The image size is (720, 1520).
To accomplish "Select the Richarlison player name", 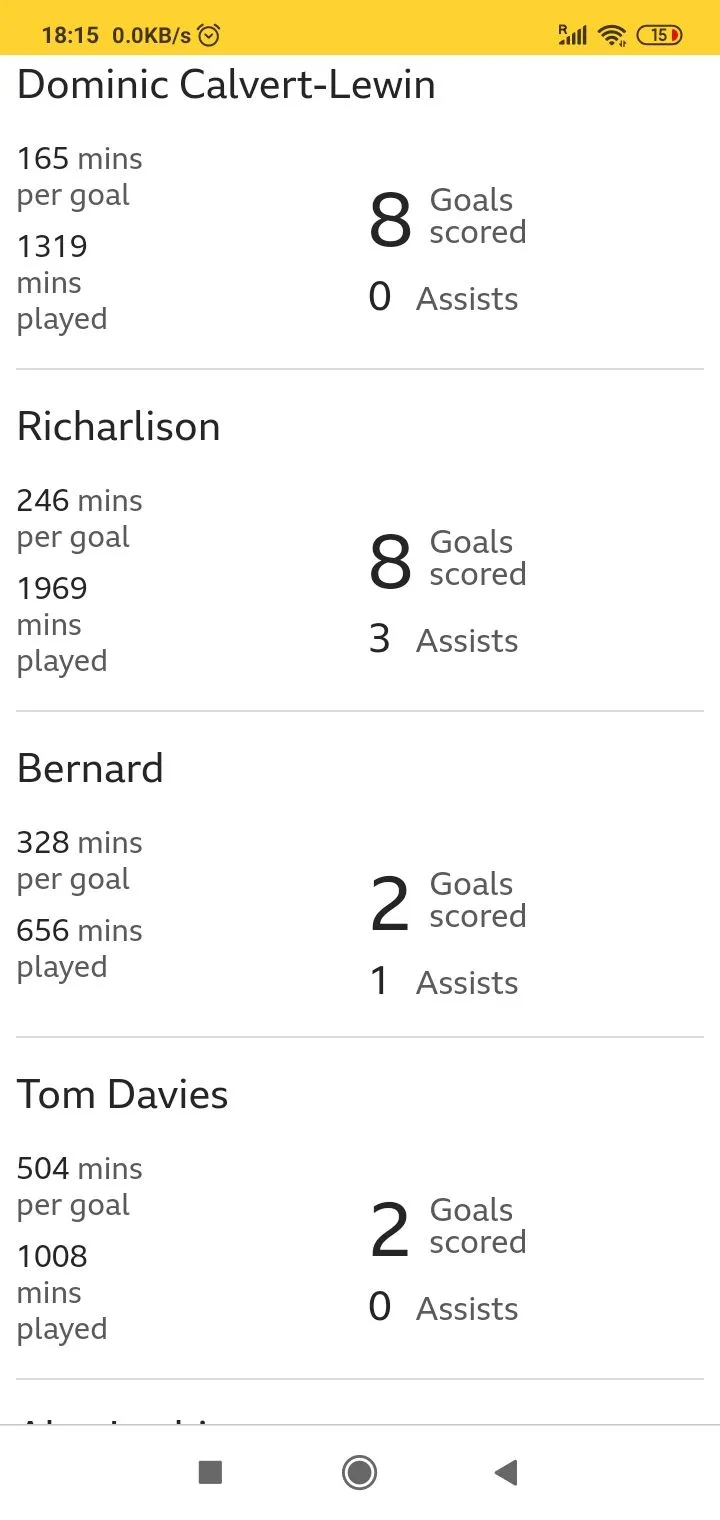I will [118, 426].
